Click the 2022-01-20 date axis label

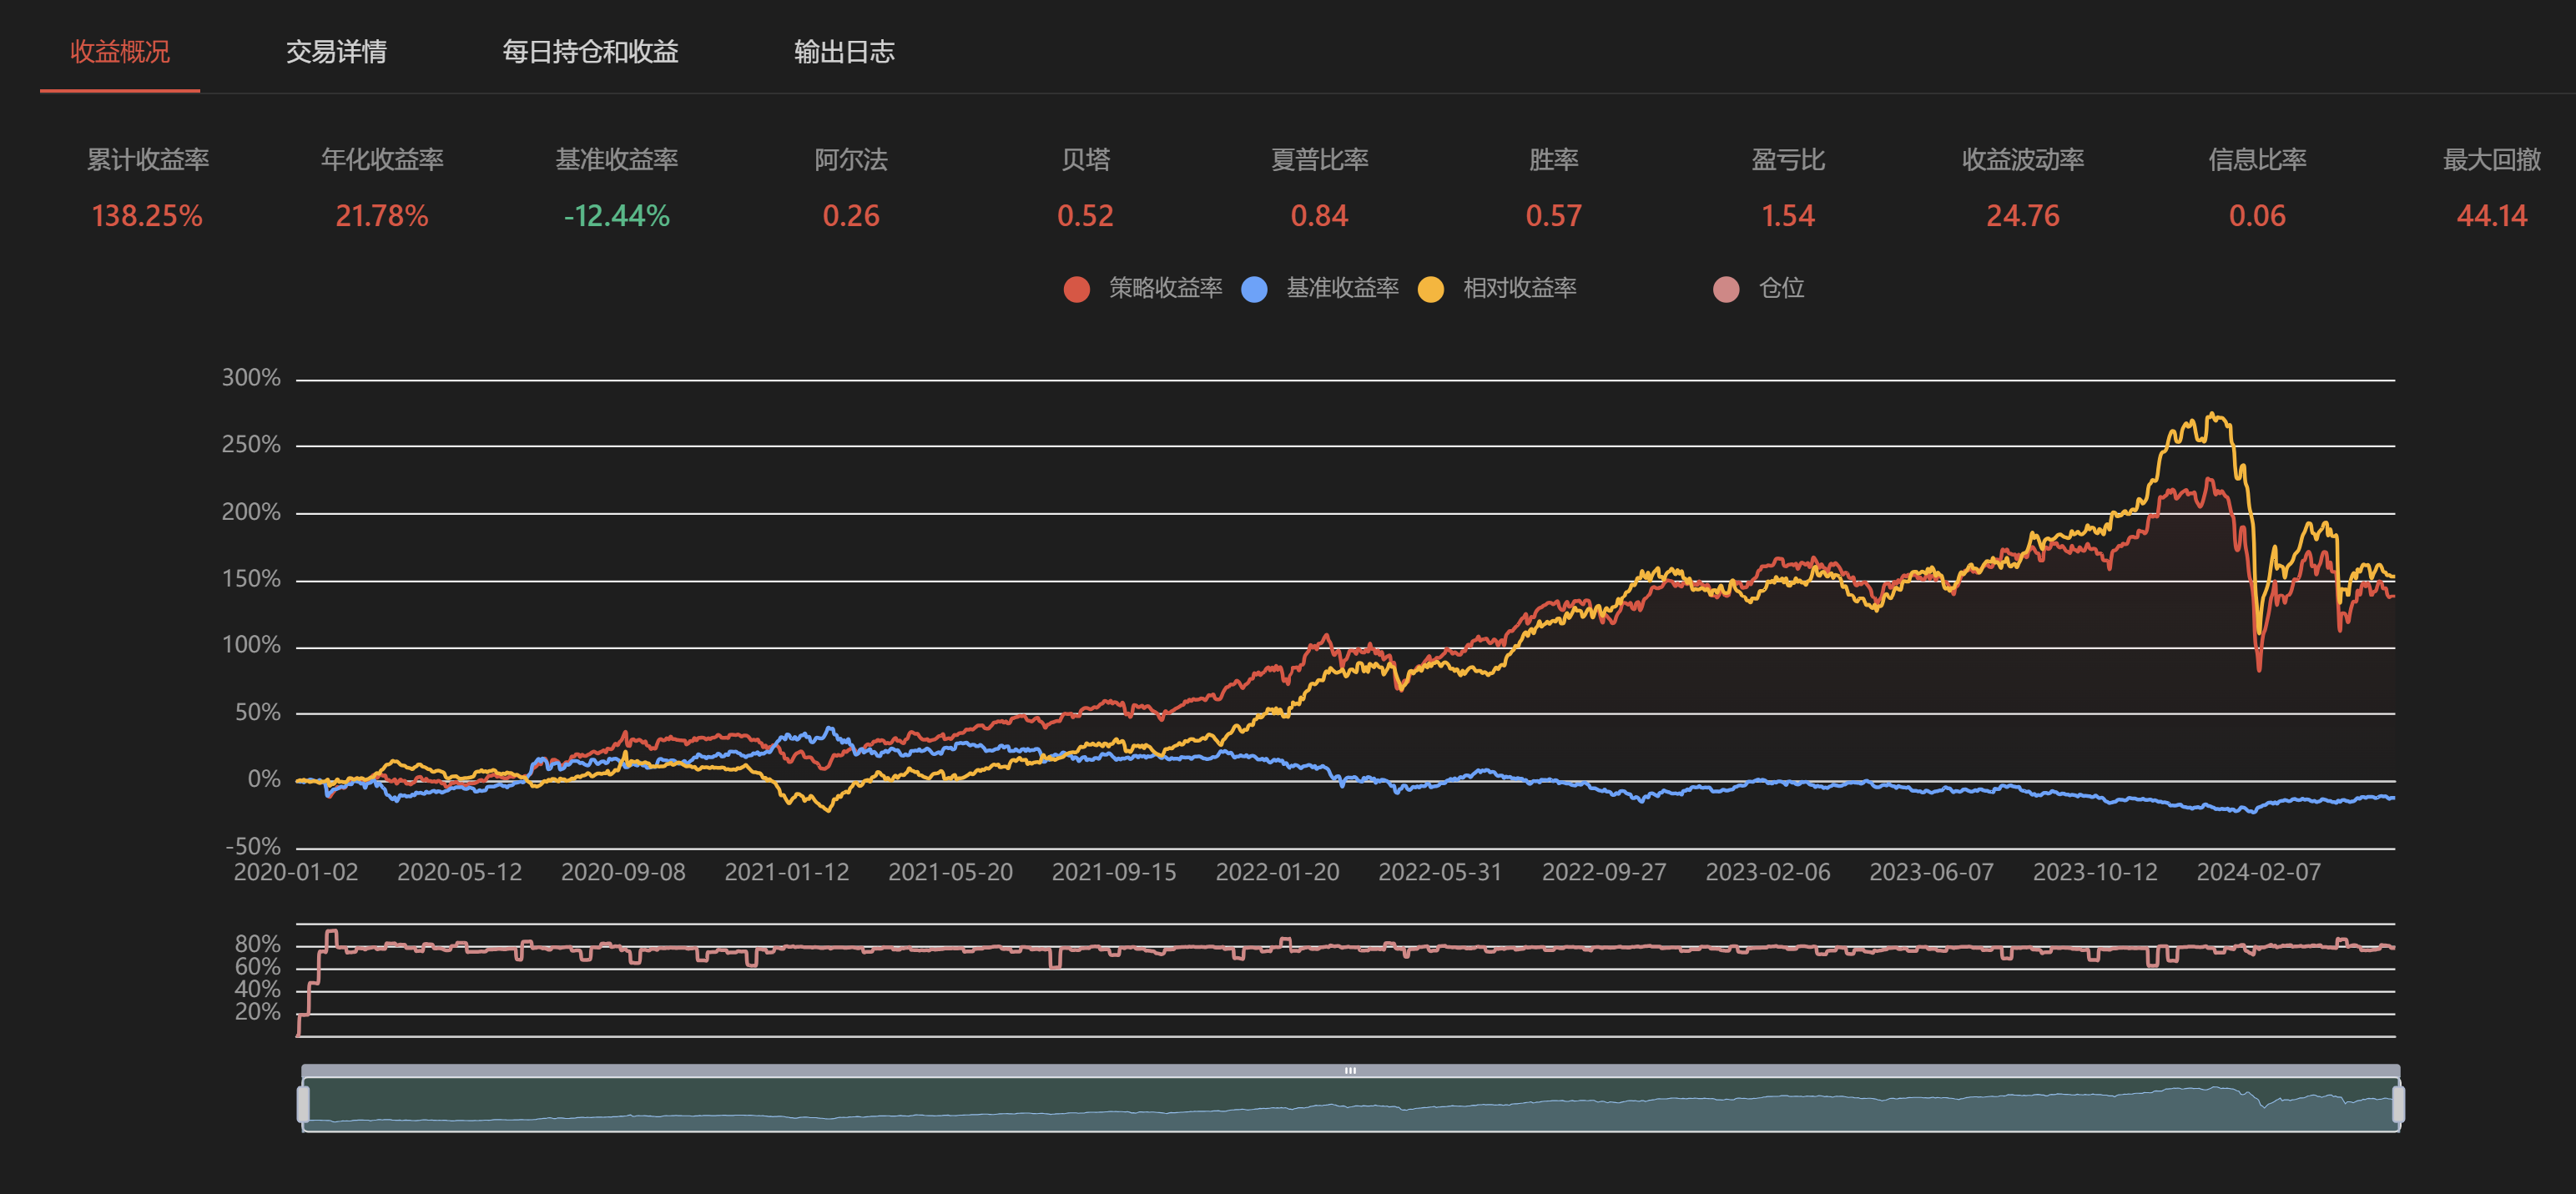[x=1277, y=872]
